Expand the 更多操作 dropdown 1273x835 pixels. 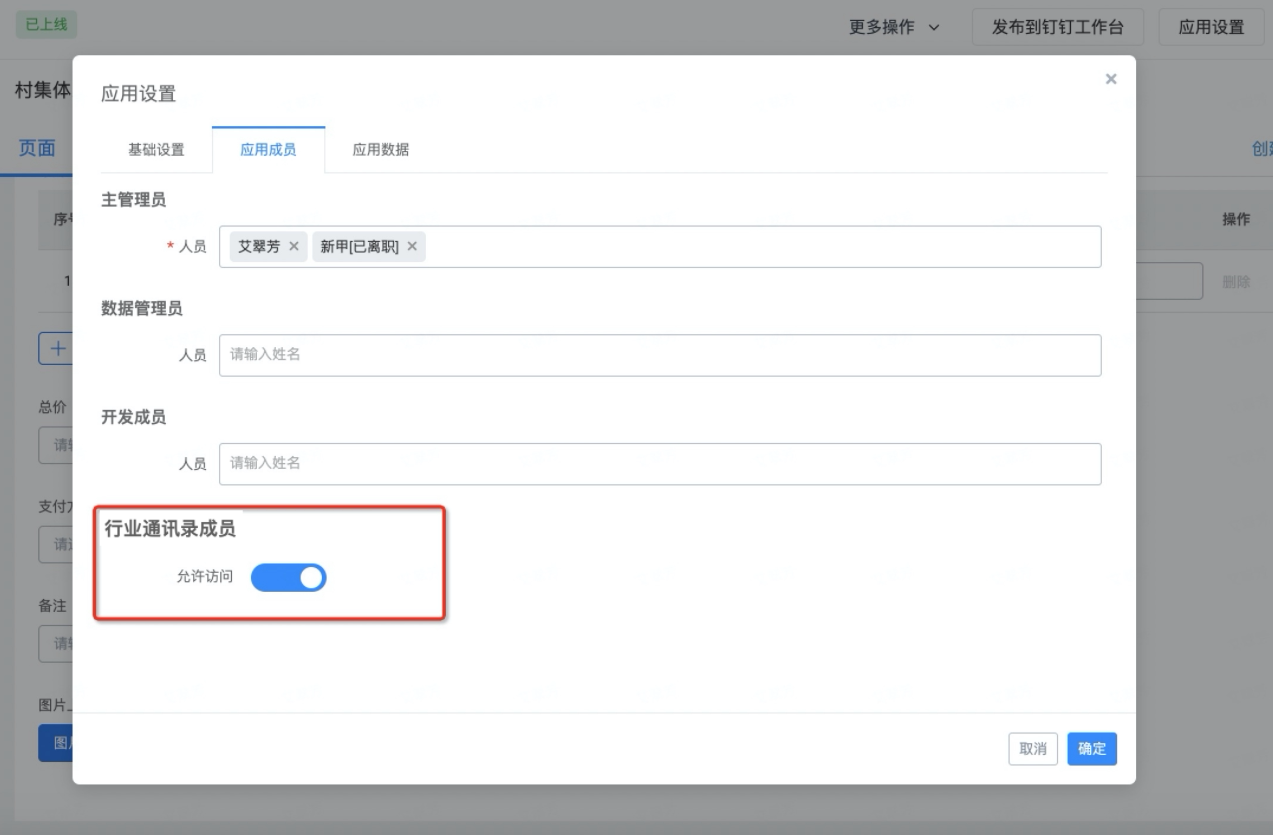tap(894, 28)
